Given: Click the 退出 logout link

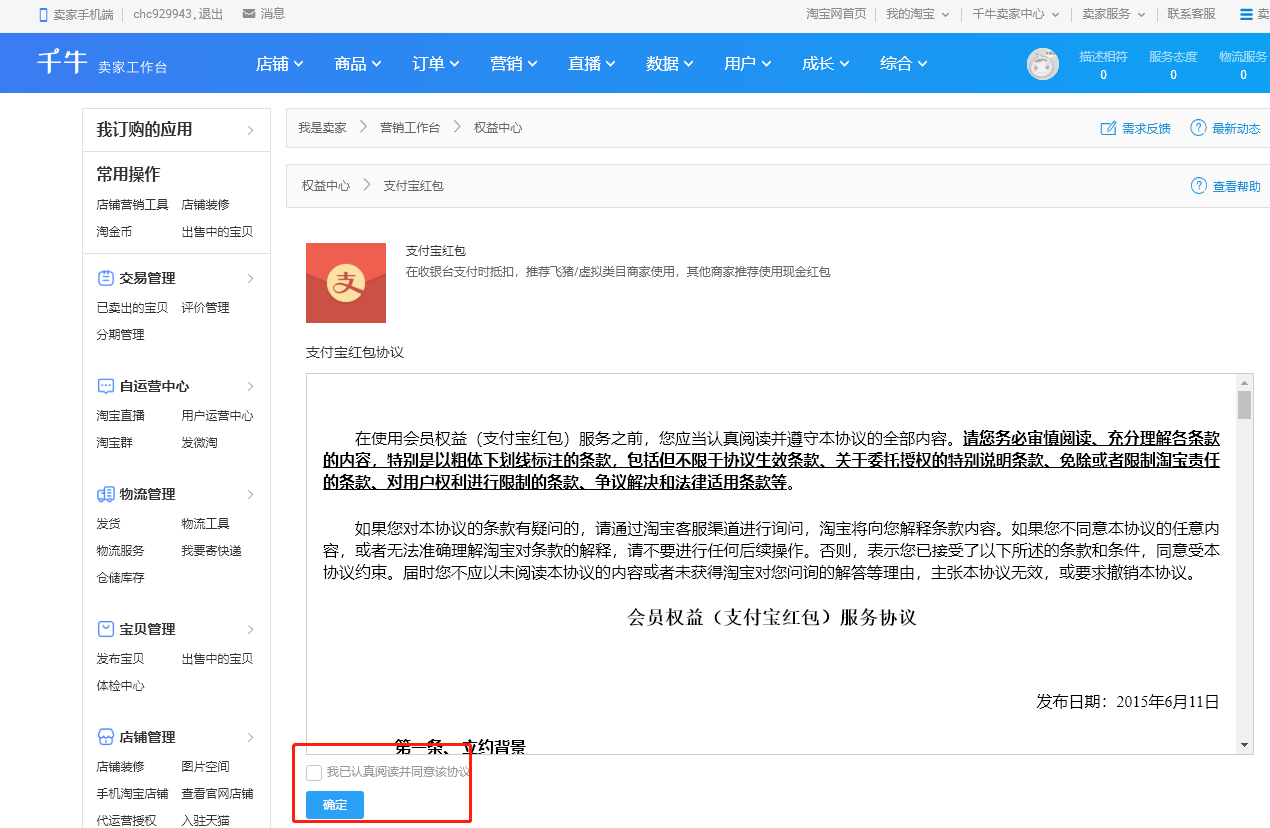Looking at the screenshot, I should [x=211, y=14].
